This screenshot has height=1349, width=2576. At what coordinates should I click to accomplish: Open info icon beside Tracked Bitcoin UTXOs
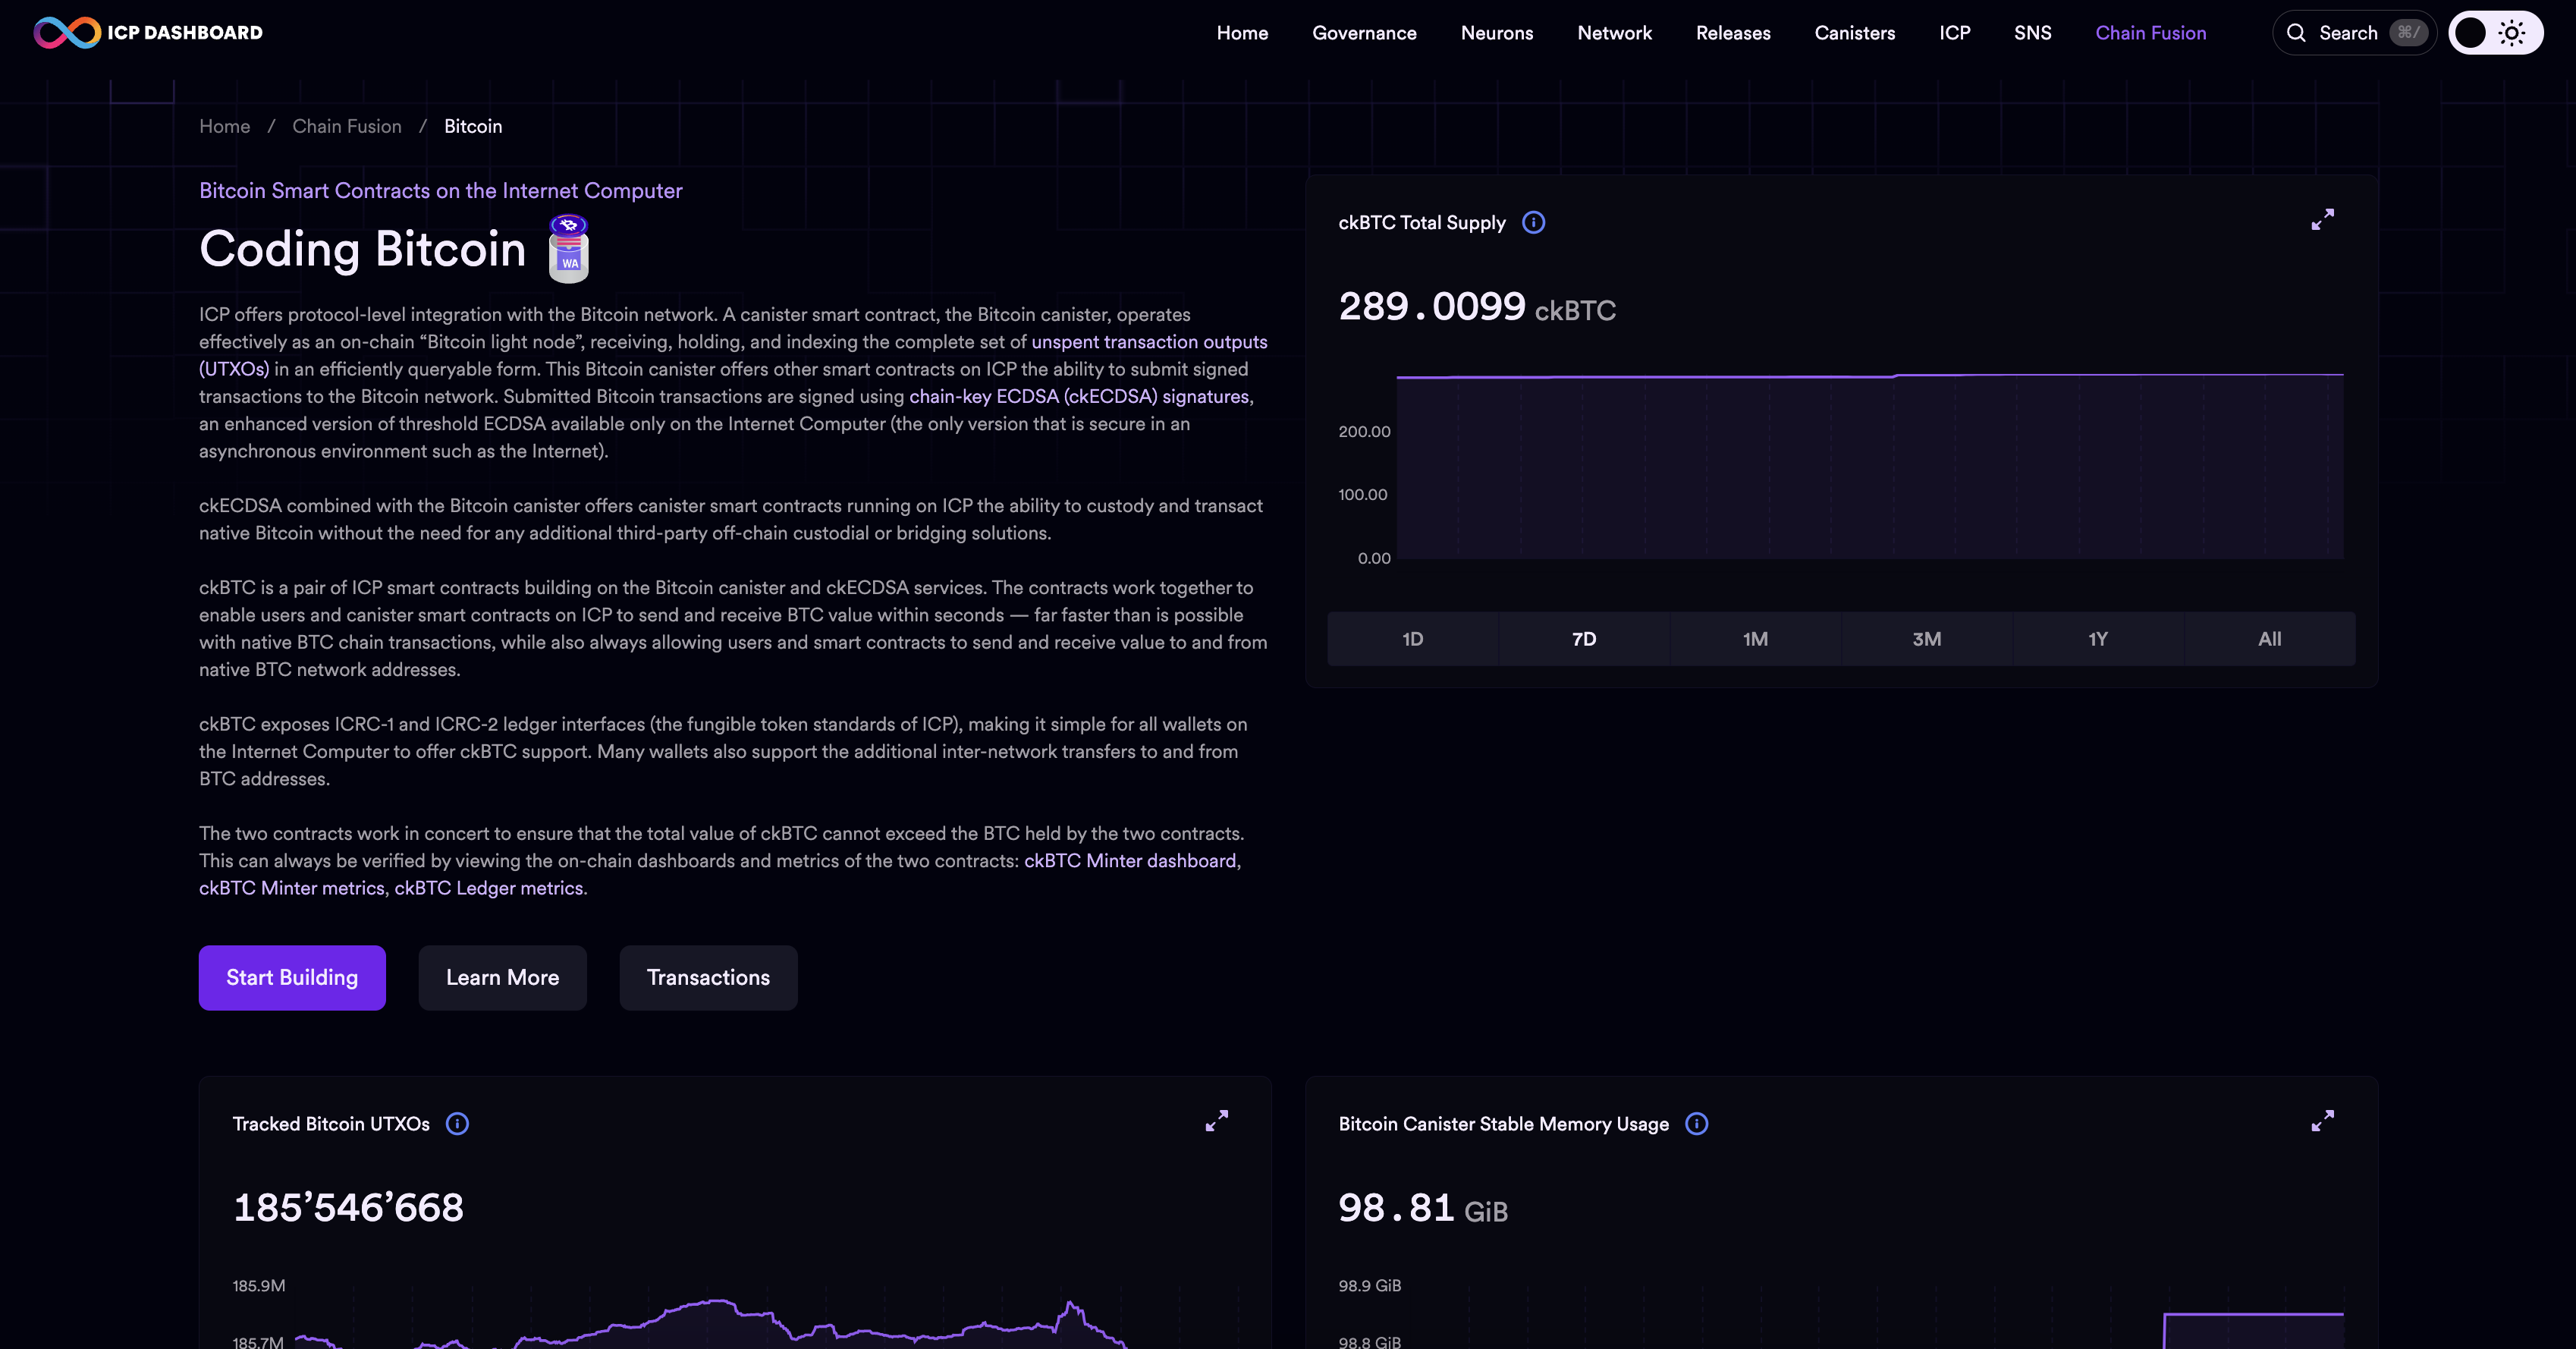pos(457,1124)
